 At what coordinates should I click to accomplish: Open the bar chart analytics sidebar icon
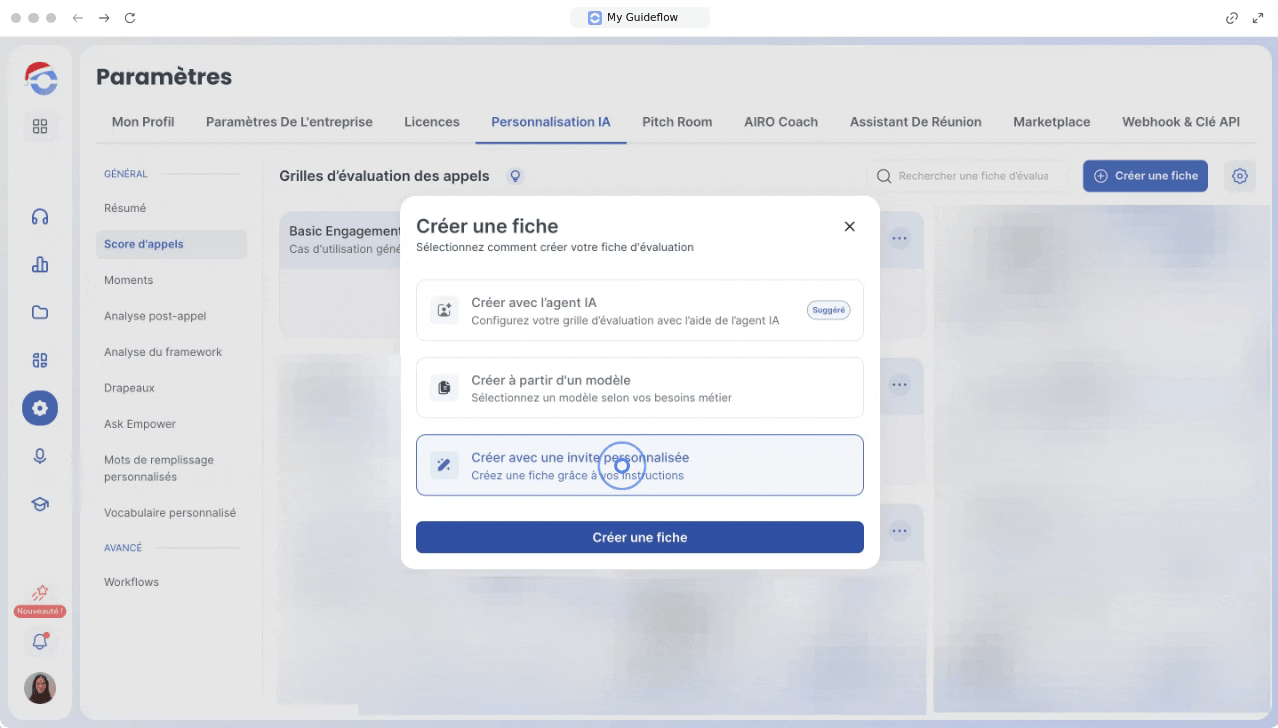point(40,265)
